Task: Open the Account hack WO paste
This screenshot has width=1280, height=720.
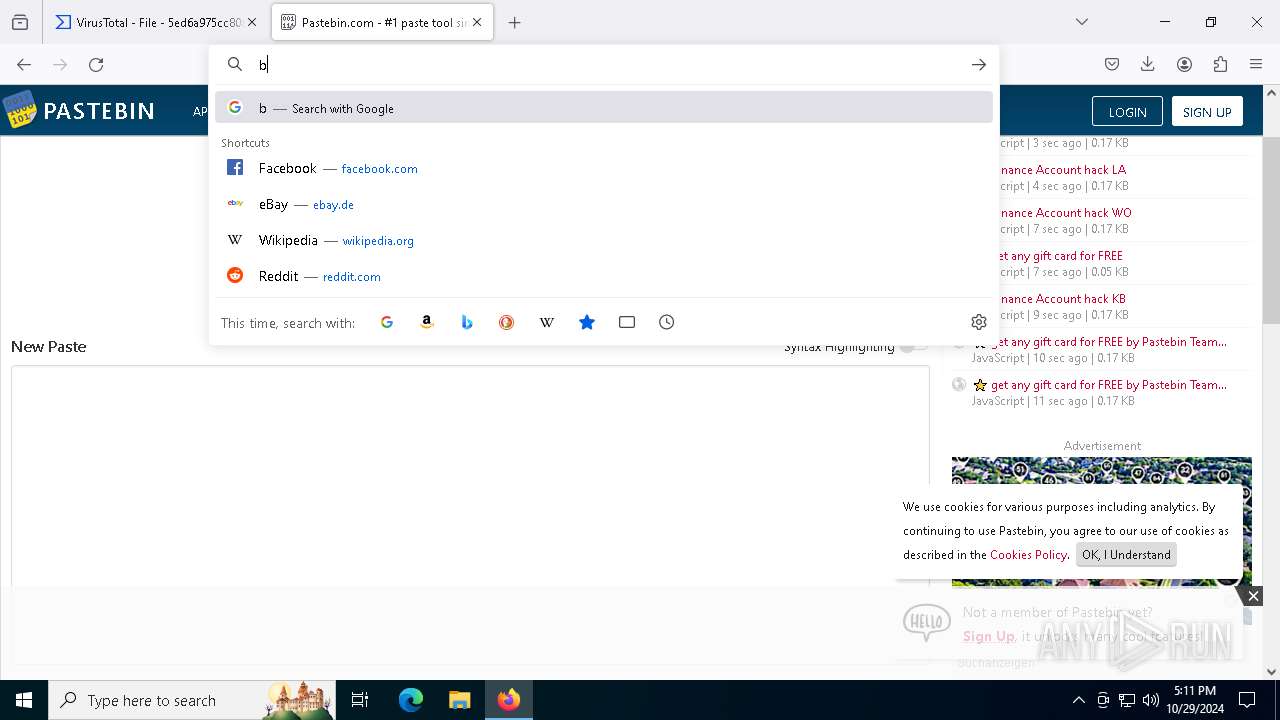Action: 1065,212
